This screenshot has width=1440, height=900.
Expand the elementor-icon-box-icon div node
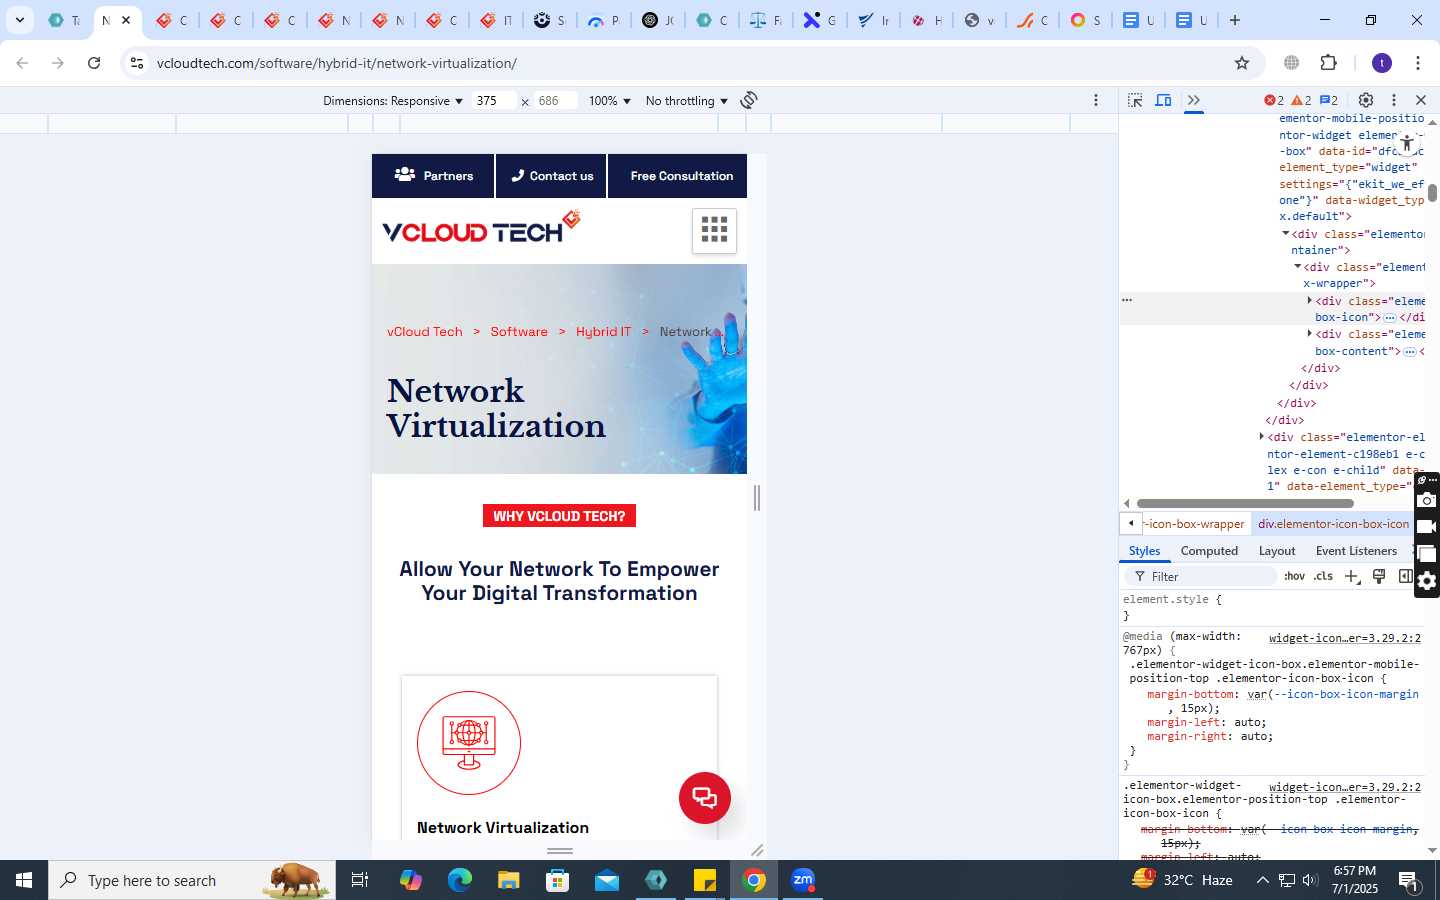(1309, 301)
